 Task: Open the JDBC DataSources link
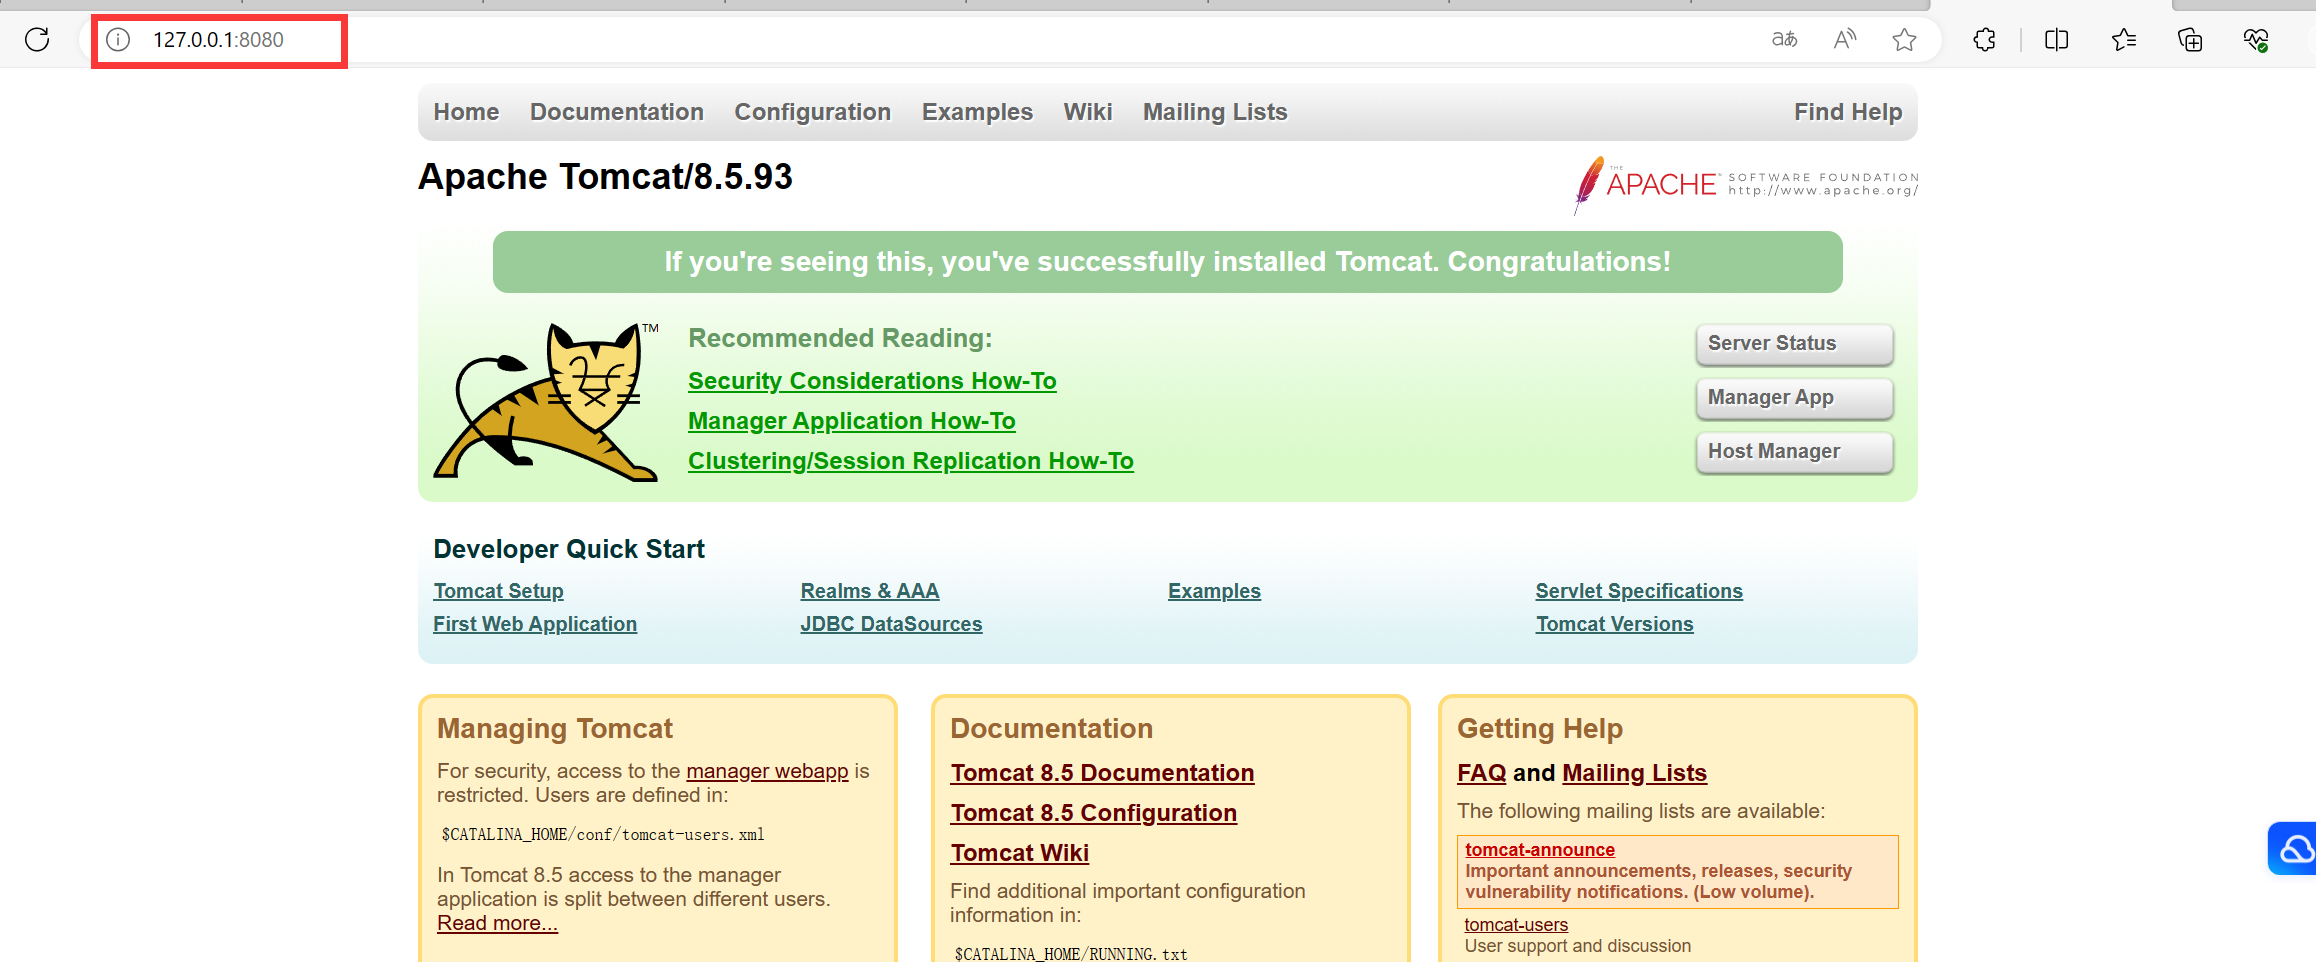pyautogui.click(x=891, y=624)
